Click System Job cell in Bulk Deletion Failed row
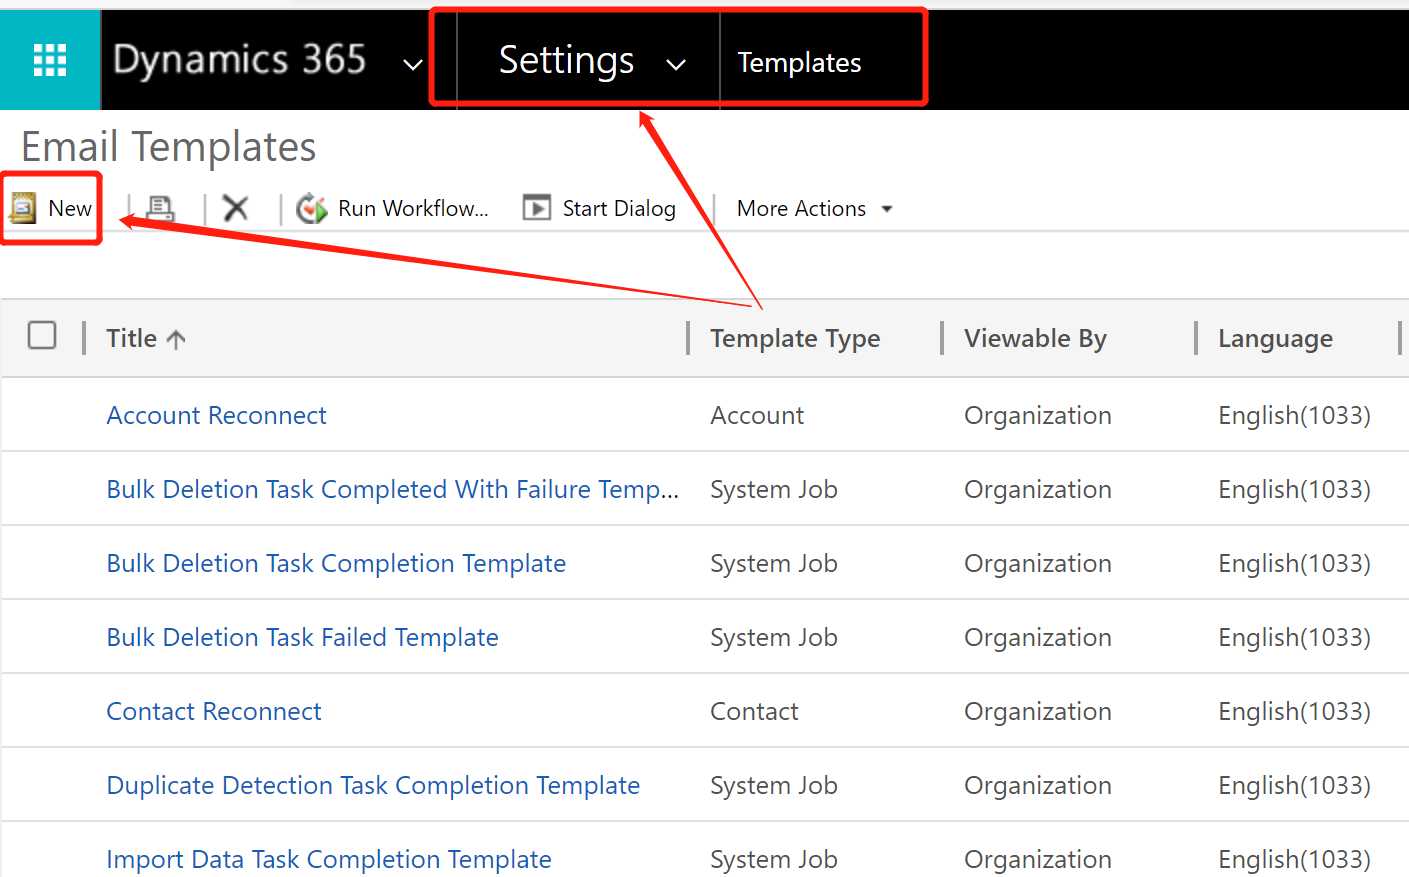This screenshot has width=1409, height=877. point(774,637)
